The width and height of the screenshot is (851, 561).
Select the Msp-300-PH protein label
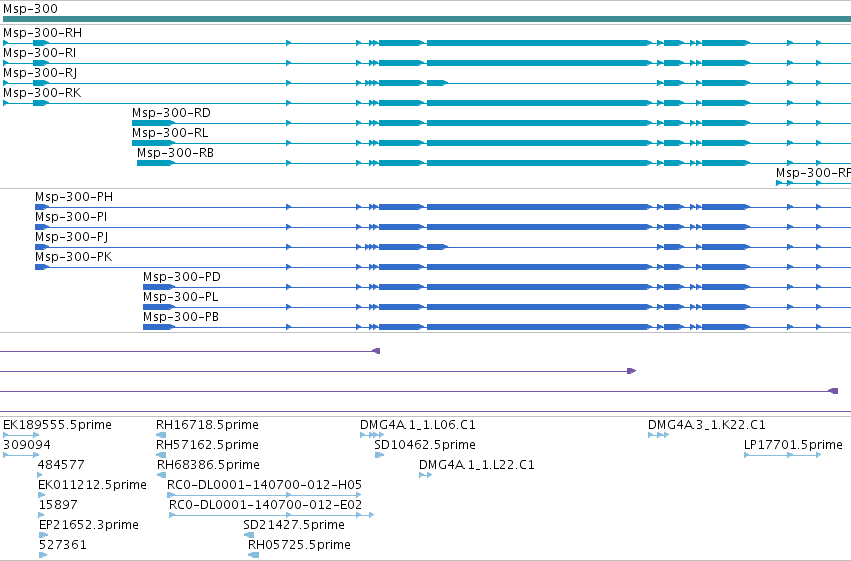74,197
